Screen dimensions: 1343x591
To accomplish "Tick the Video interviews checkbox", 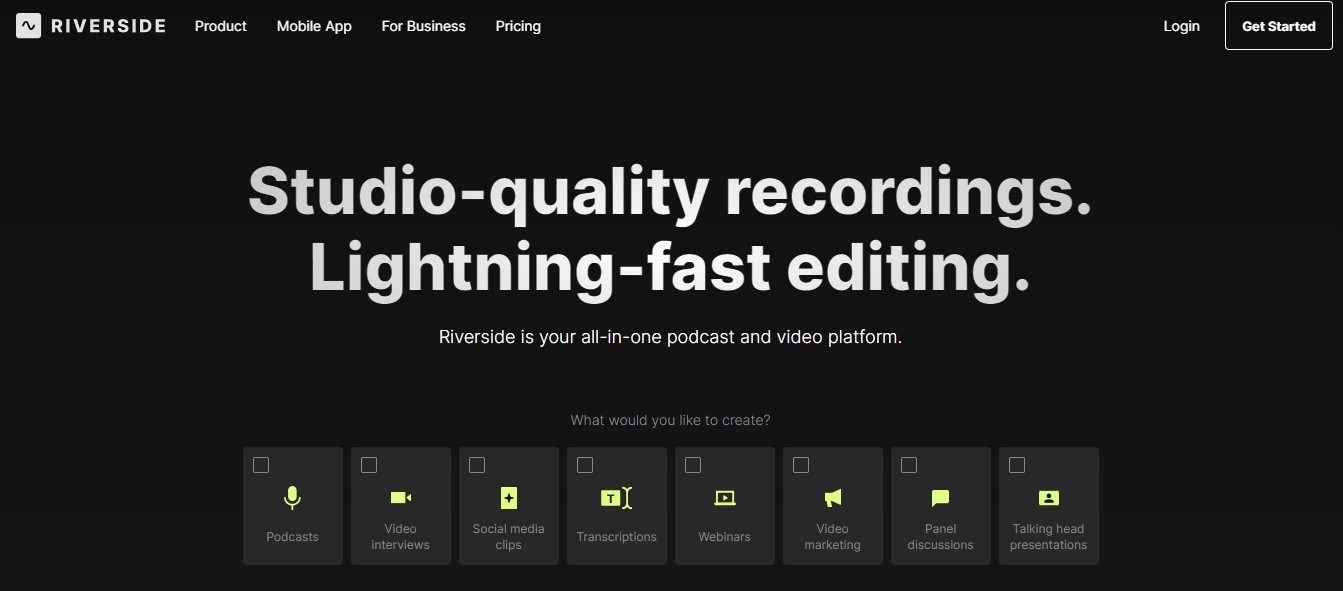I will click(x=369, y=465).
